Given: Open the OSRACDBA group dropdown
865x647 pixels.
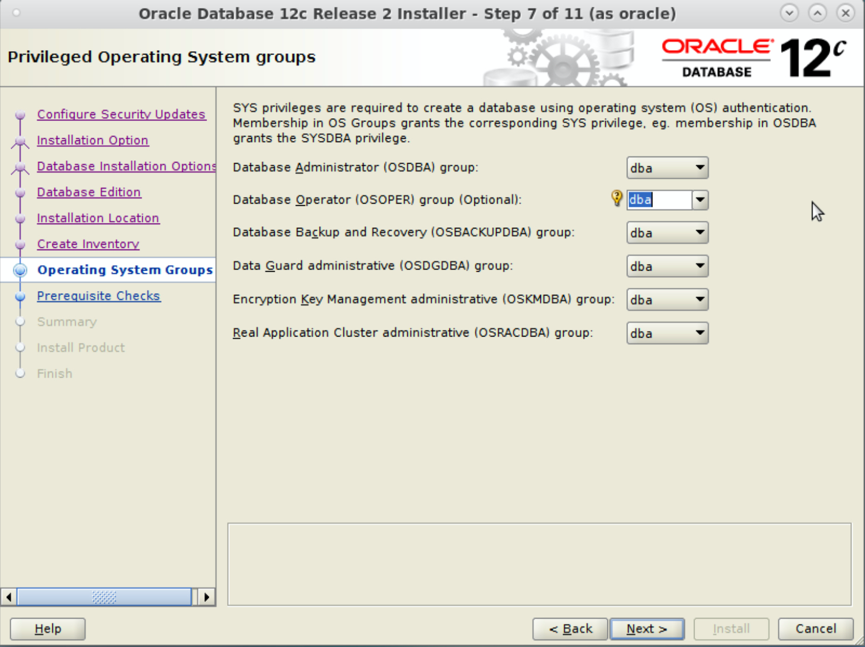Looking at the screenshot, I should click(667, 333).
